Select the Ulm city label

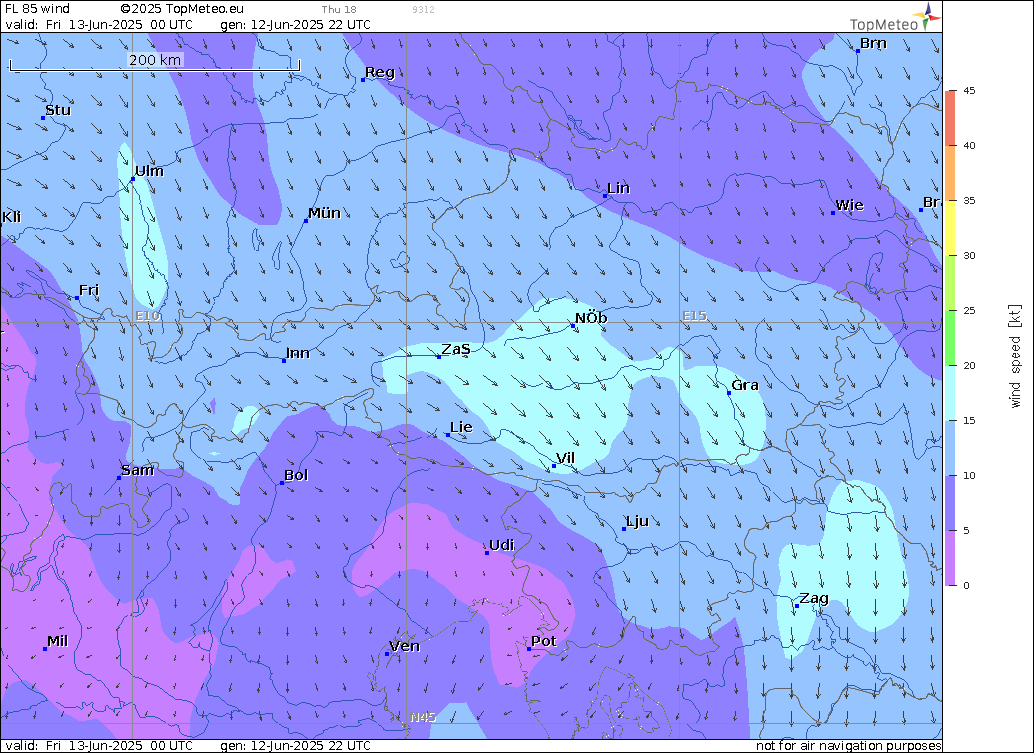coord(150,171)
